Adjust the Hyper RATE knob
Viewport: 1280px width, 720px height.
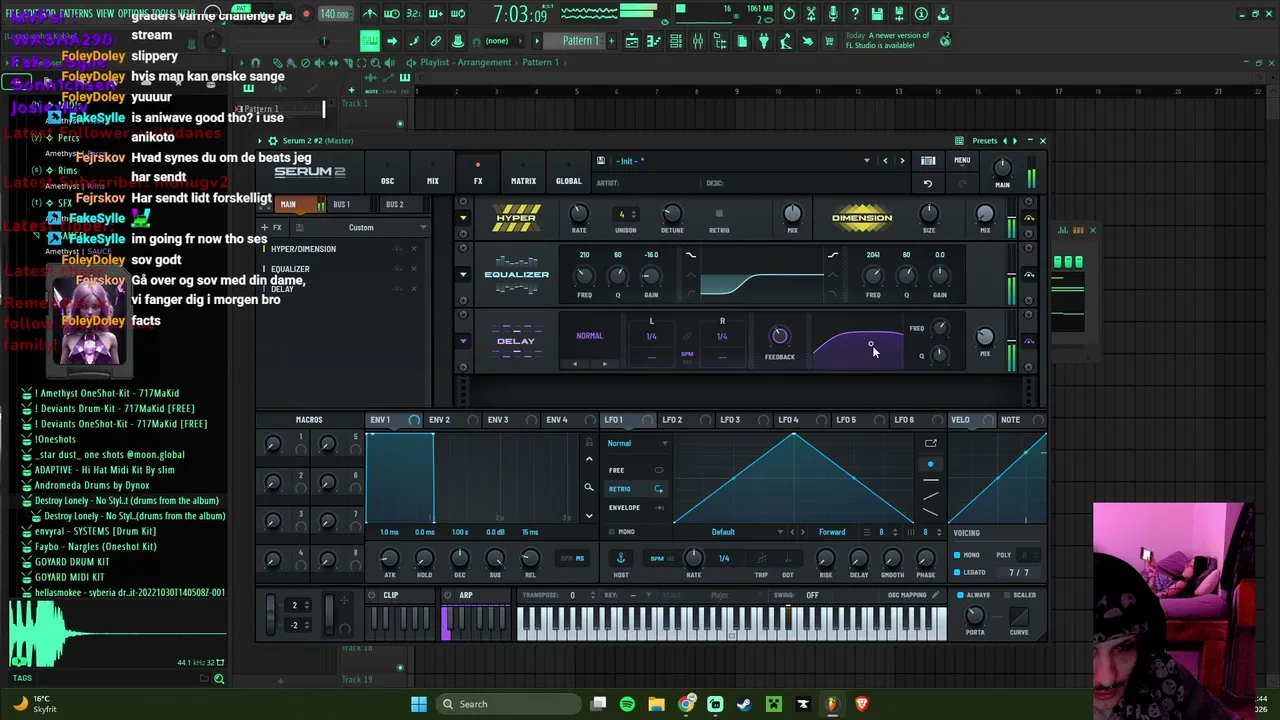pos(579,214)
